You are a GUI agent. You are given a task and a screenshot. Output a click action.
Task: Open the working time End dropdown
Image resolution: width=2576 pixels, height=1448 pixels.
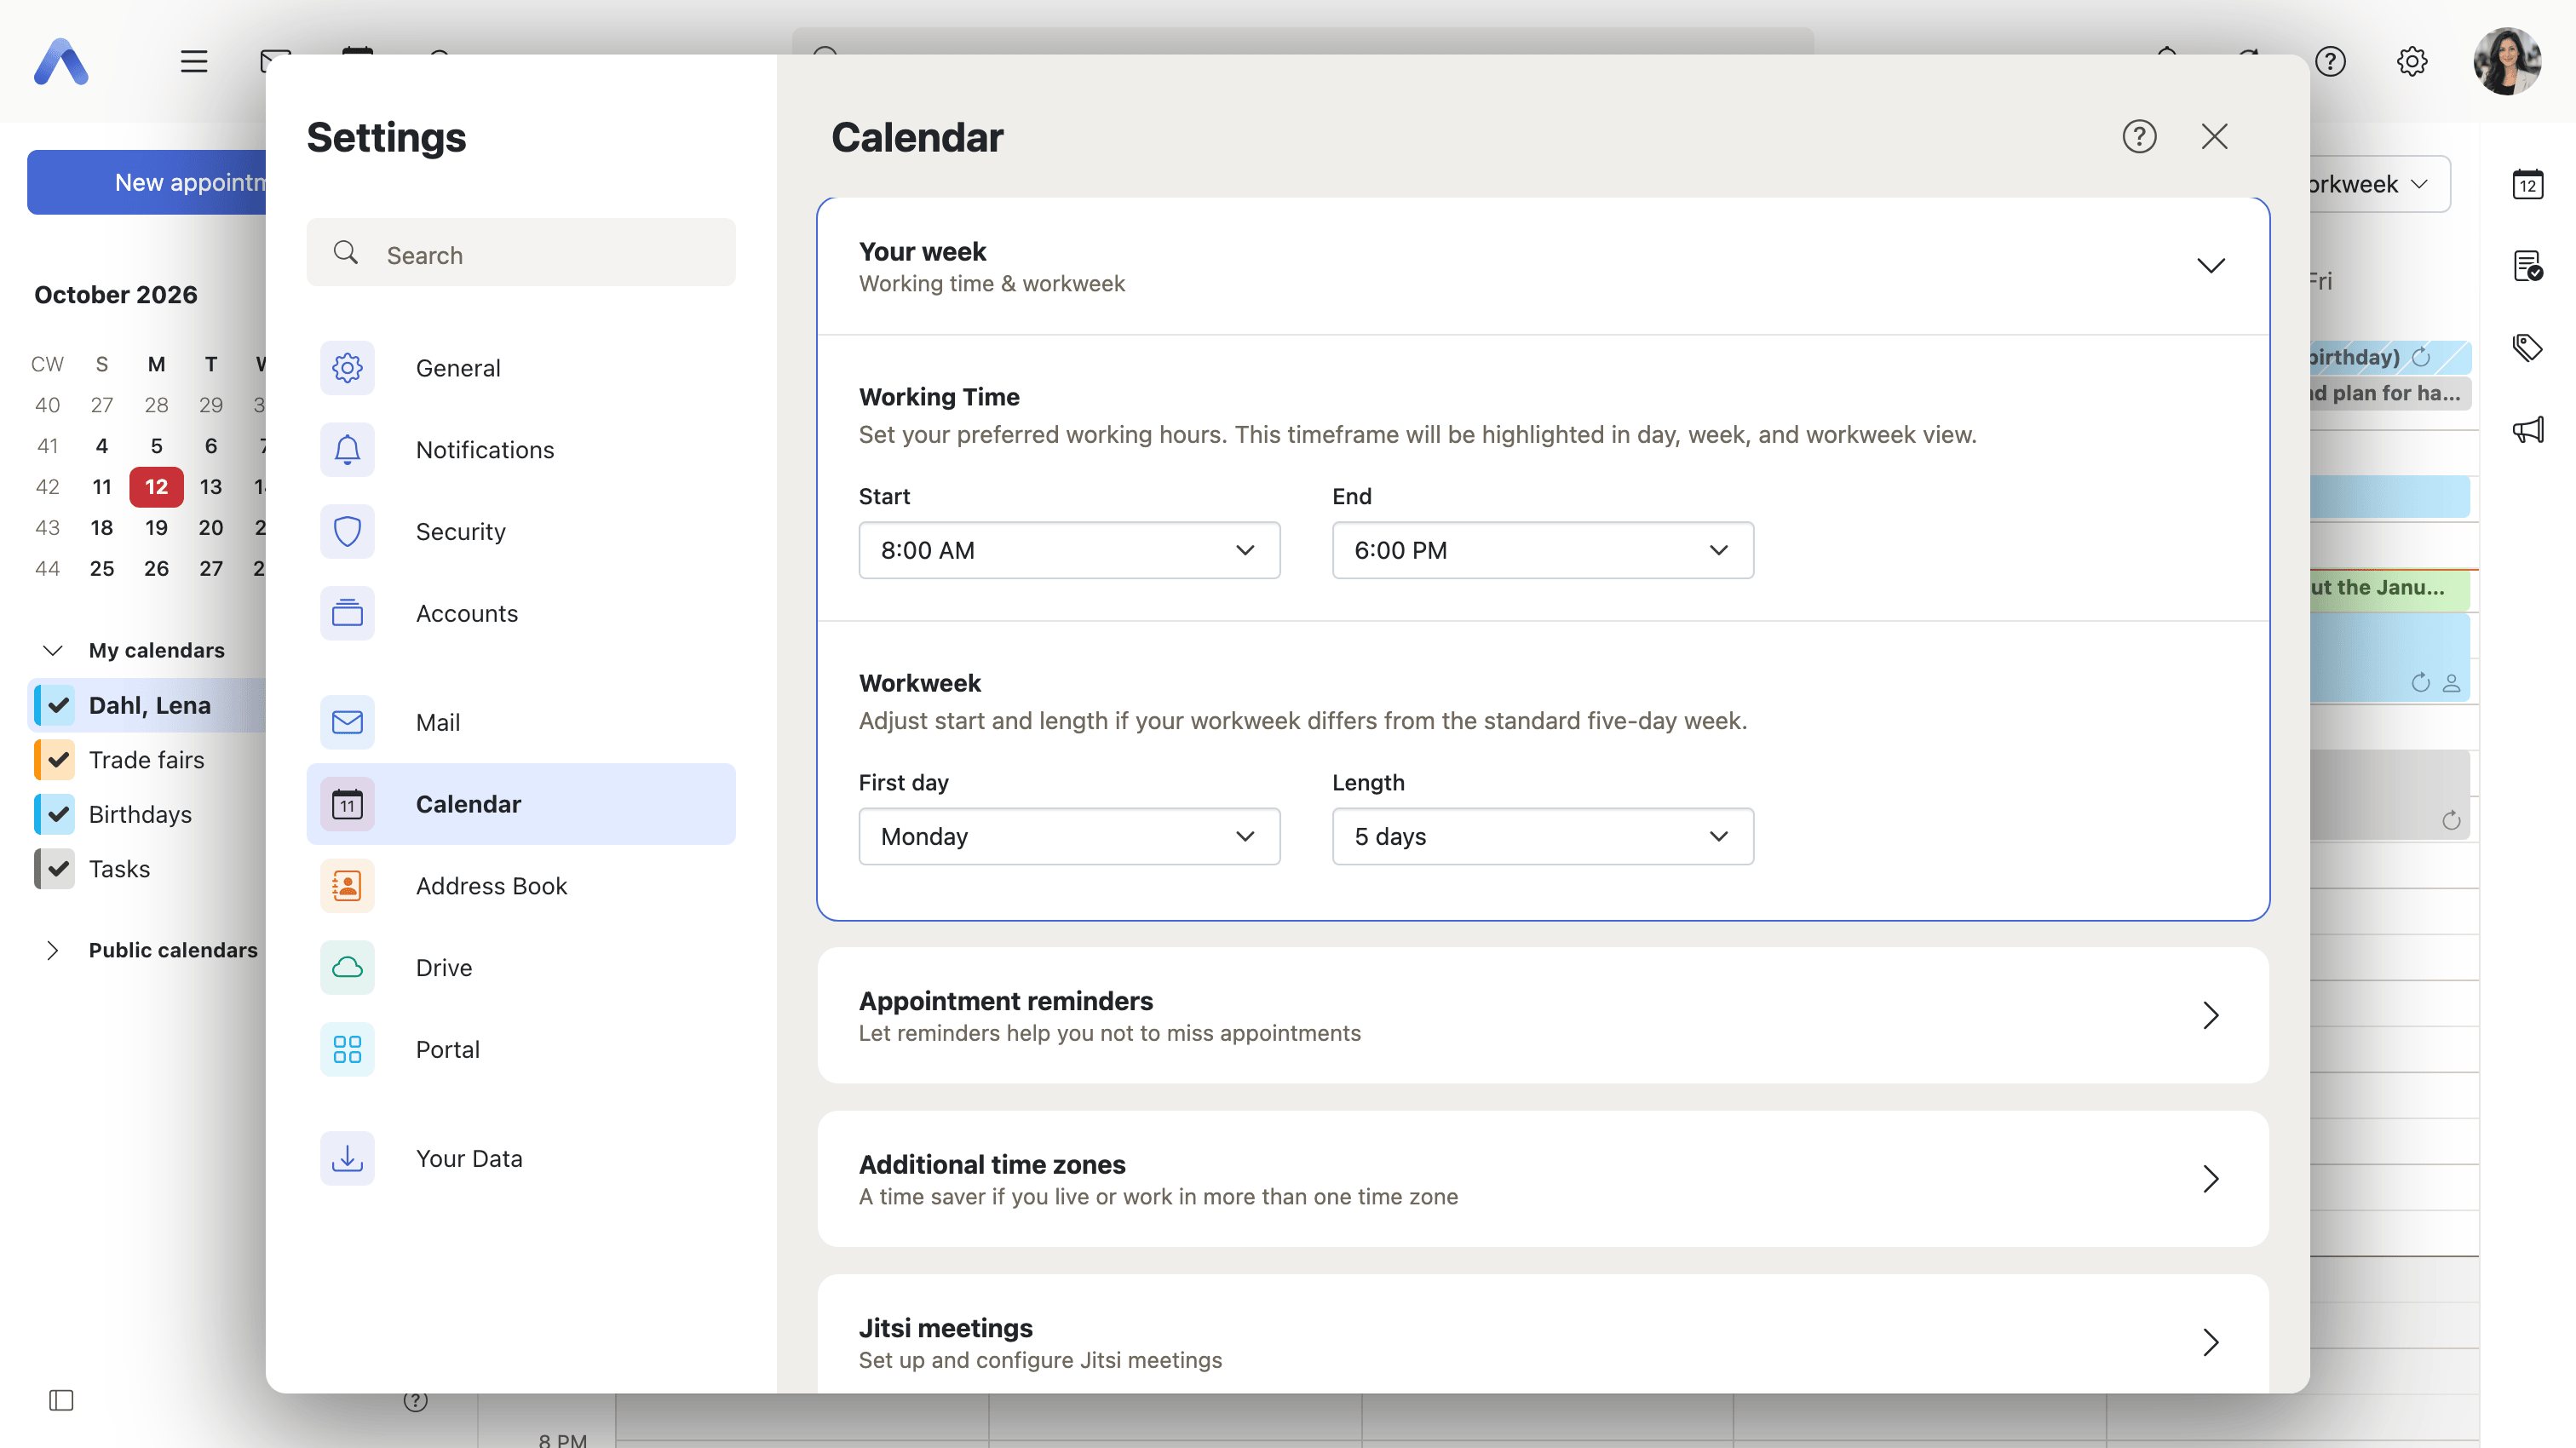(x=1542, y=550)
